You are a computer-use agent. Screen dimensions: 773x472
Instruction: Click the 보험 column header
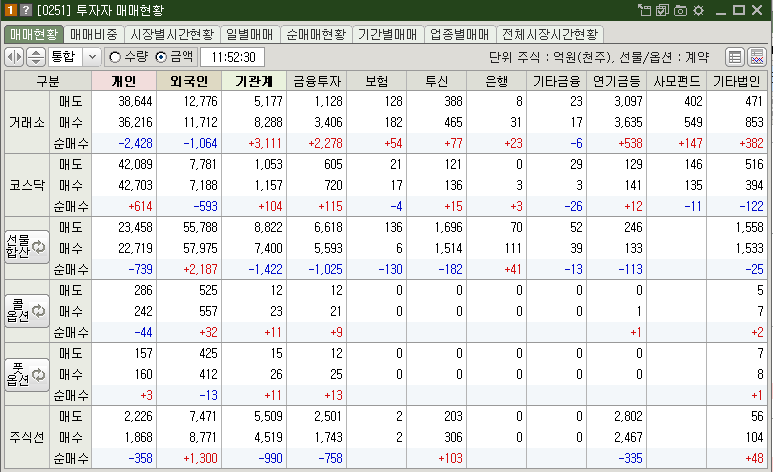[x=377, y=81]
